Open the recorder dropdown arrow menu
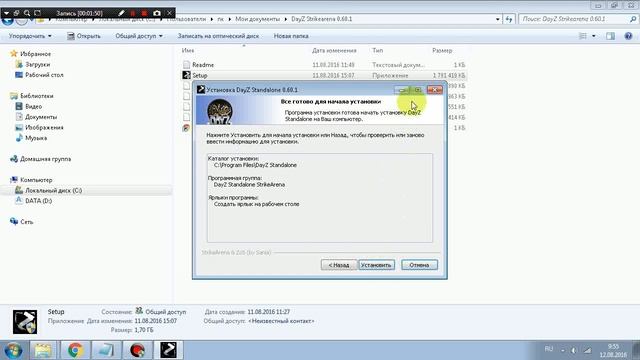640x360 pixels. (x=6, y=13)
